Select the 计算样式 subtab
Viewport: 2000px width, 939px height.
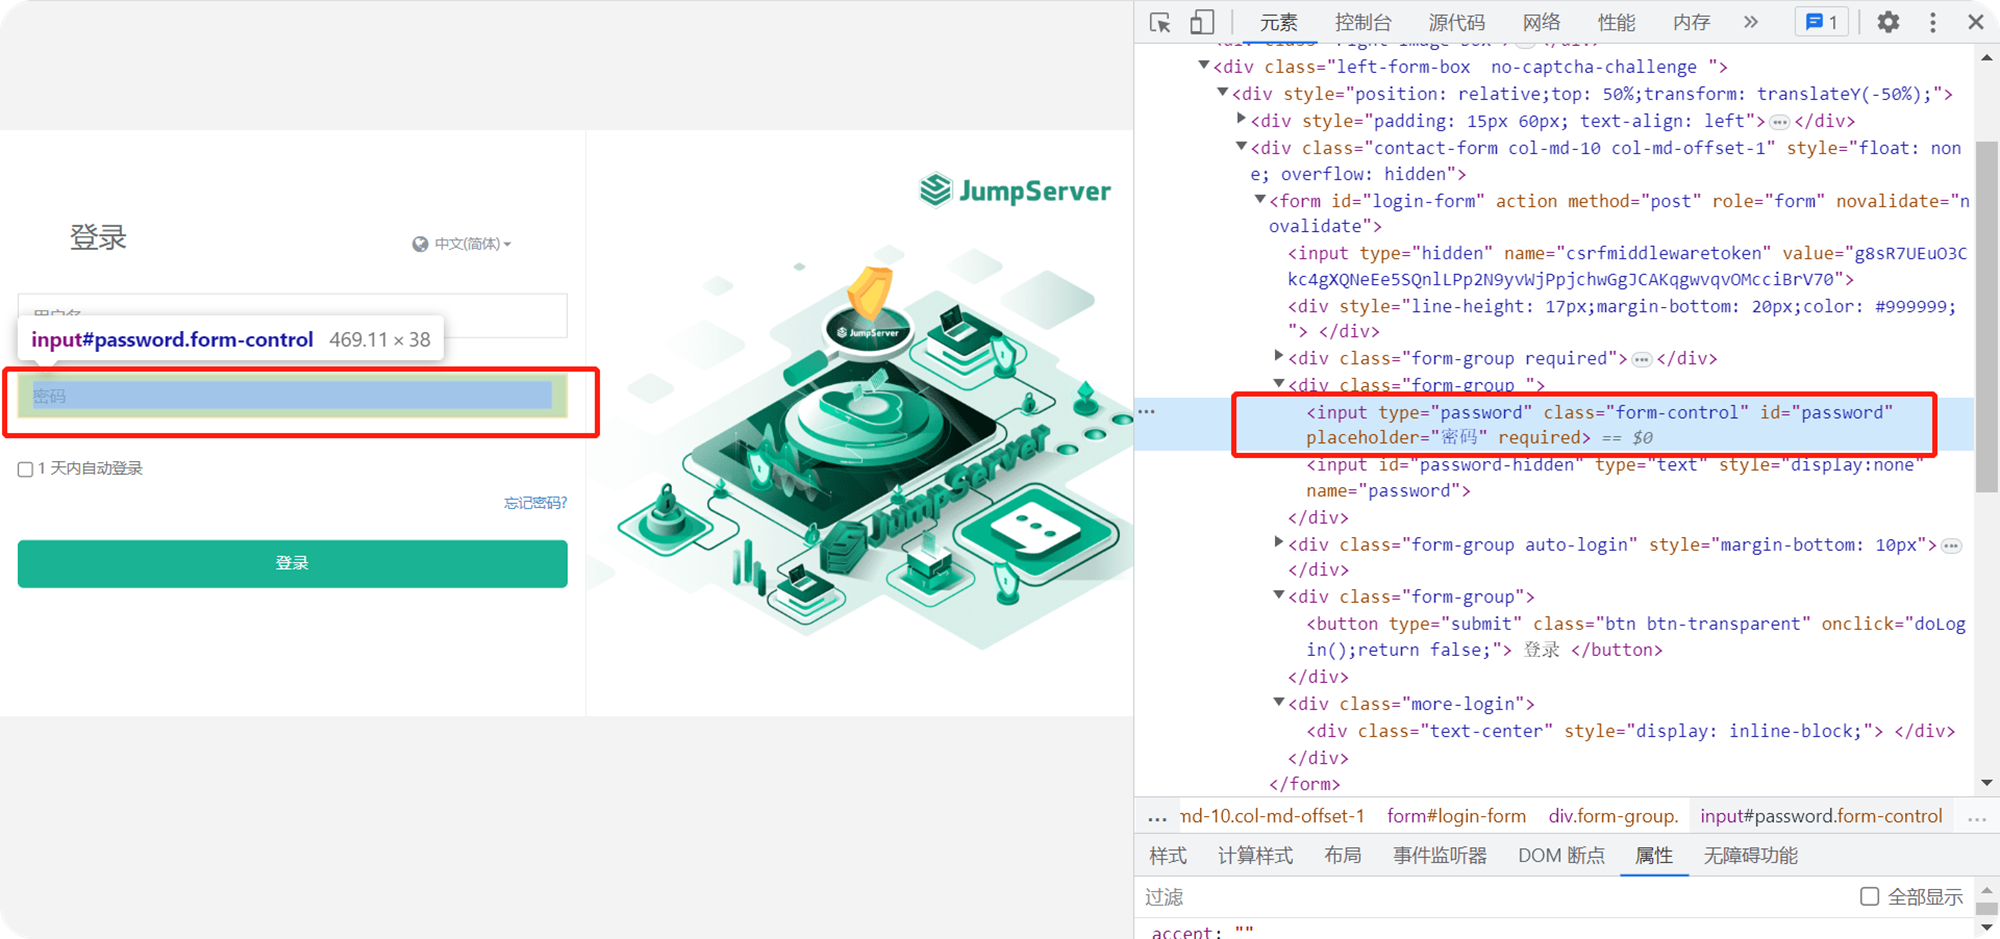tap(1255, 856)
